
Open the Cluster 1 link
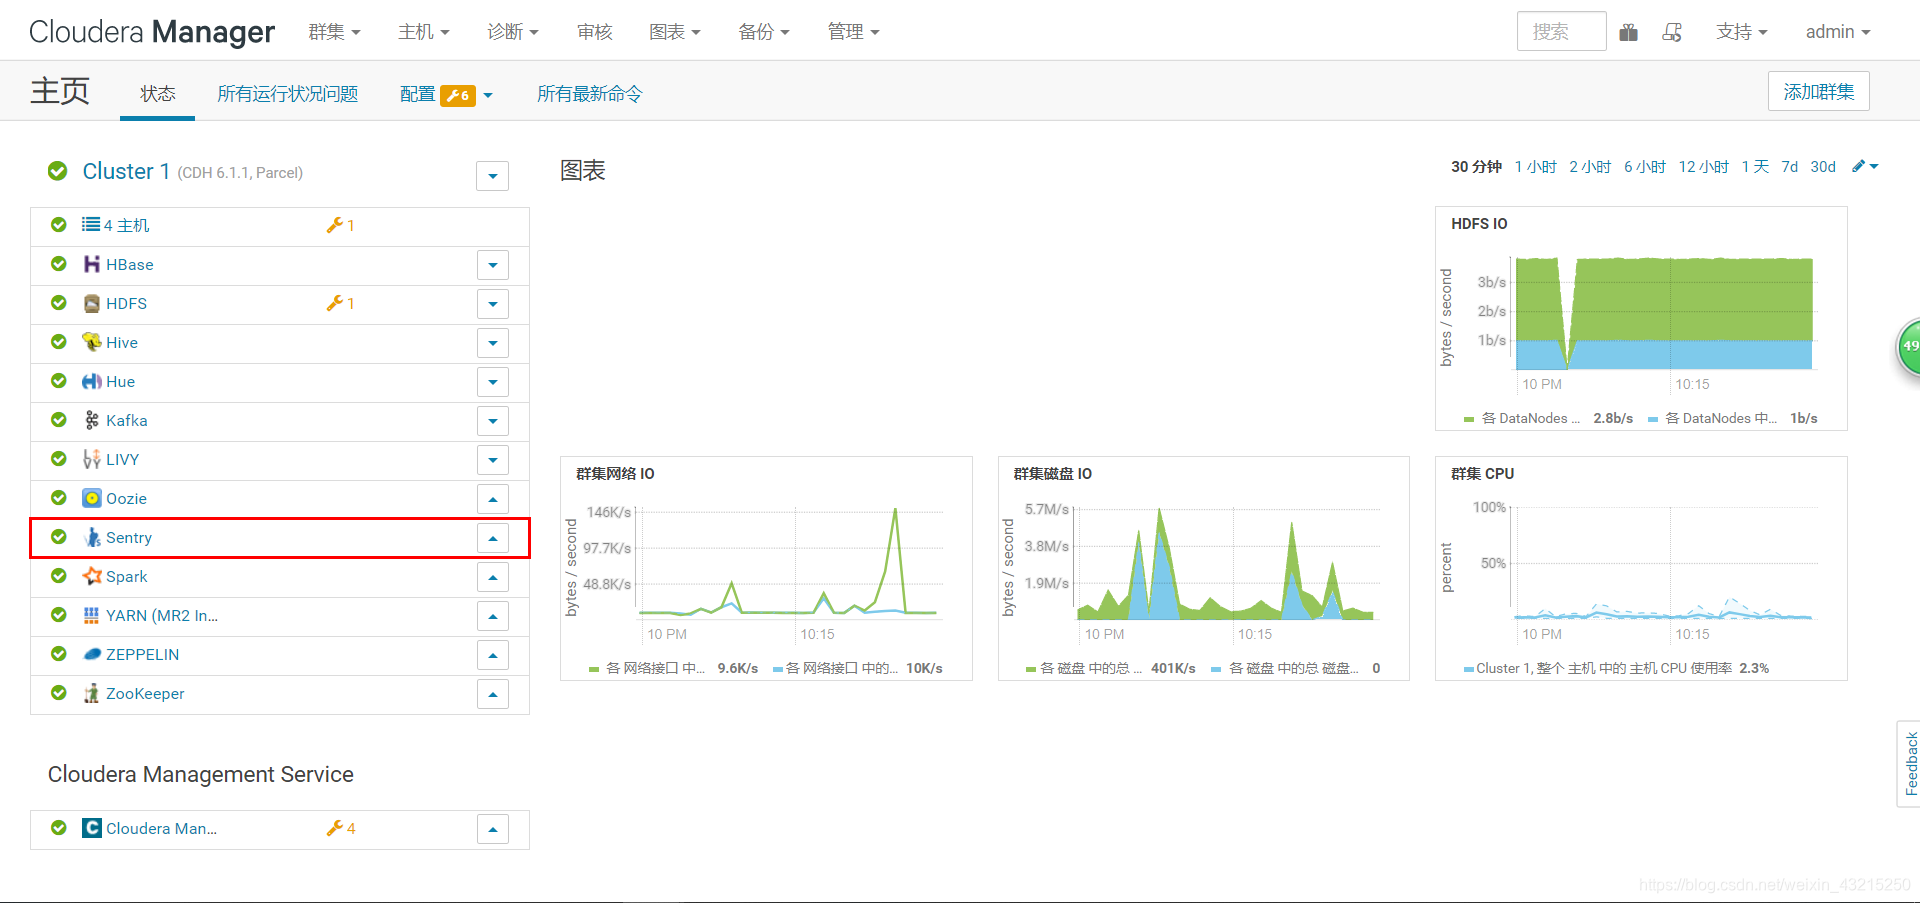[126, 171]
